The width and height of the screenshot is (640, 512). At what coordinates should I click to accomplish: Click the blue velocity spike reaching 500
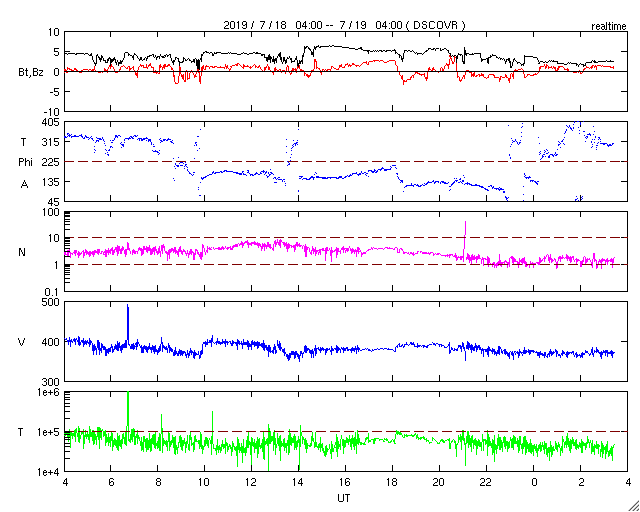(128, 325)
